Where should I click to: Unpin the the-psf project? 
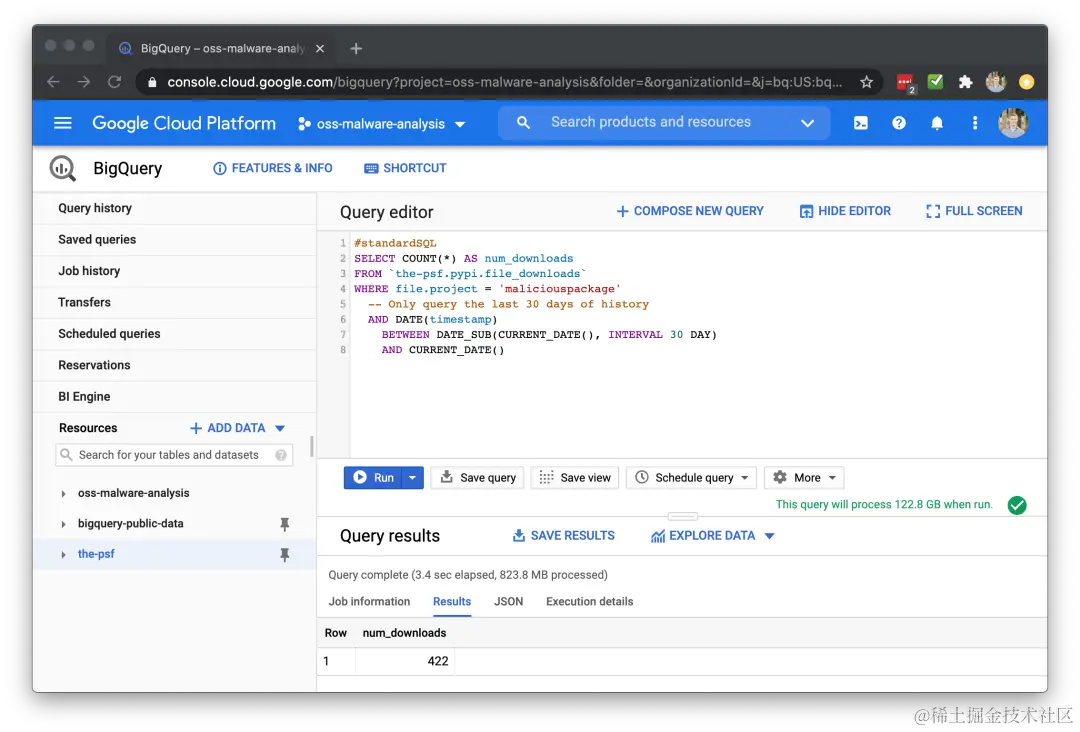284,554
